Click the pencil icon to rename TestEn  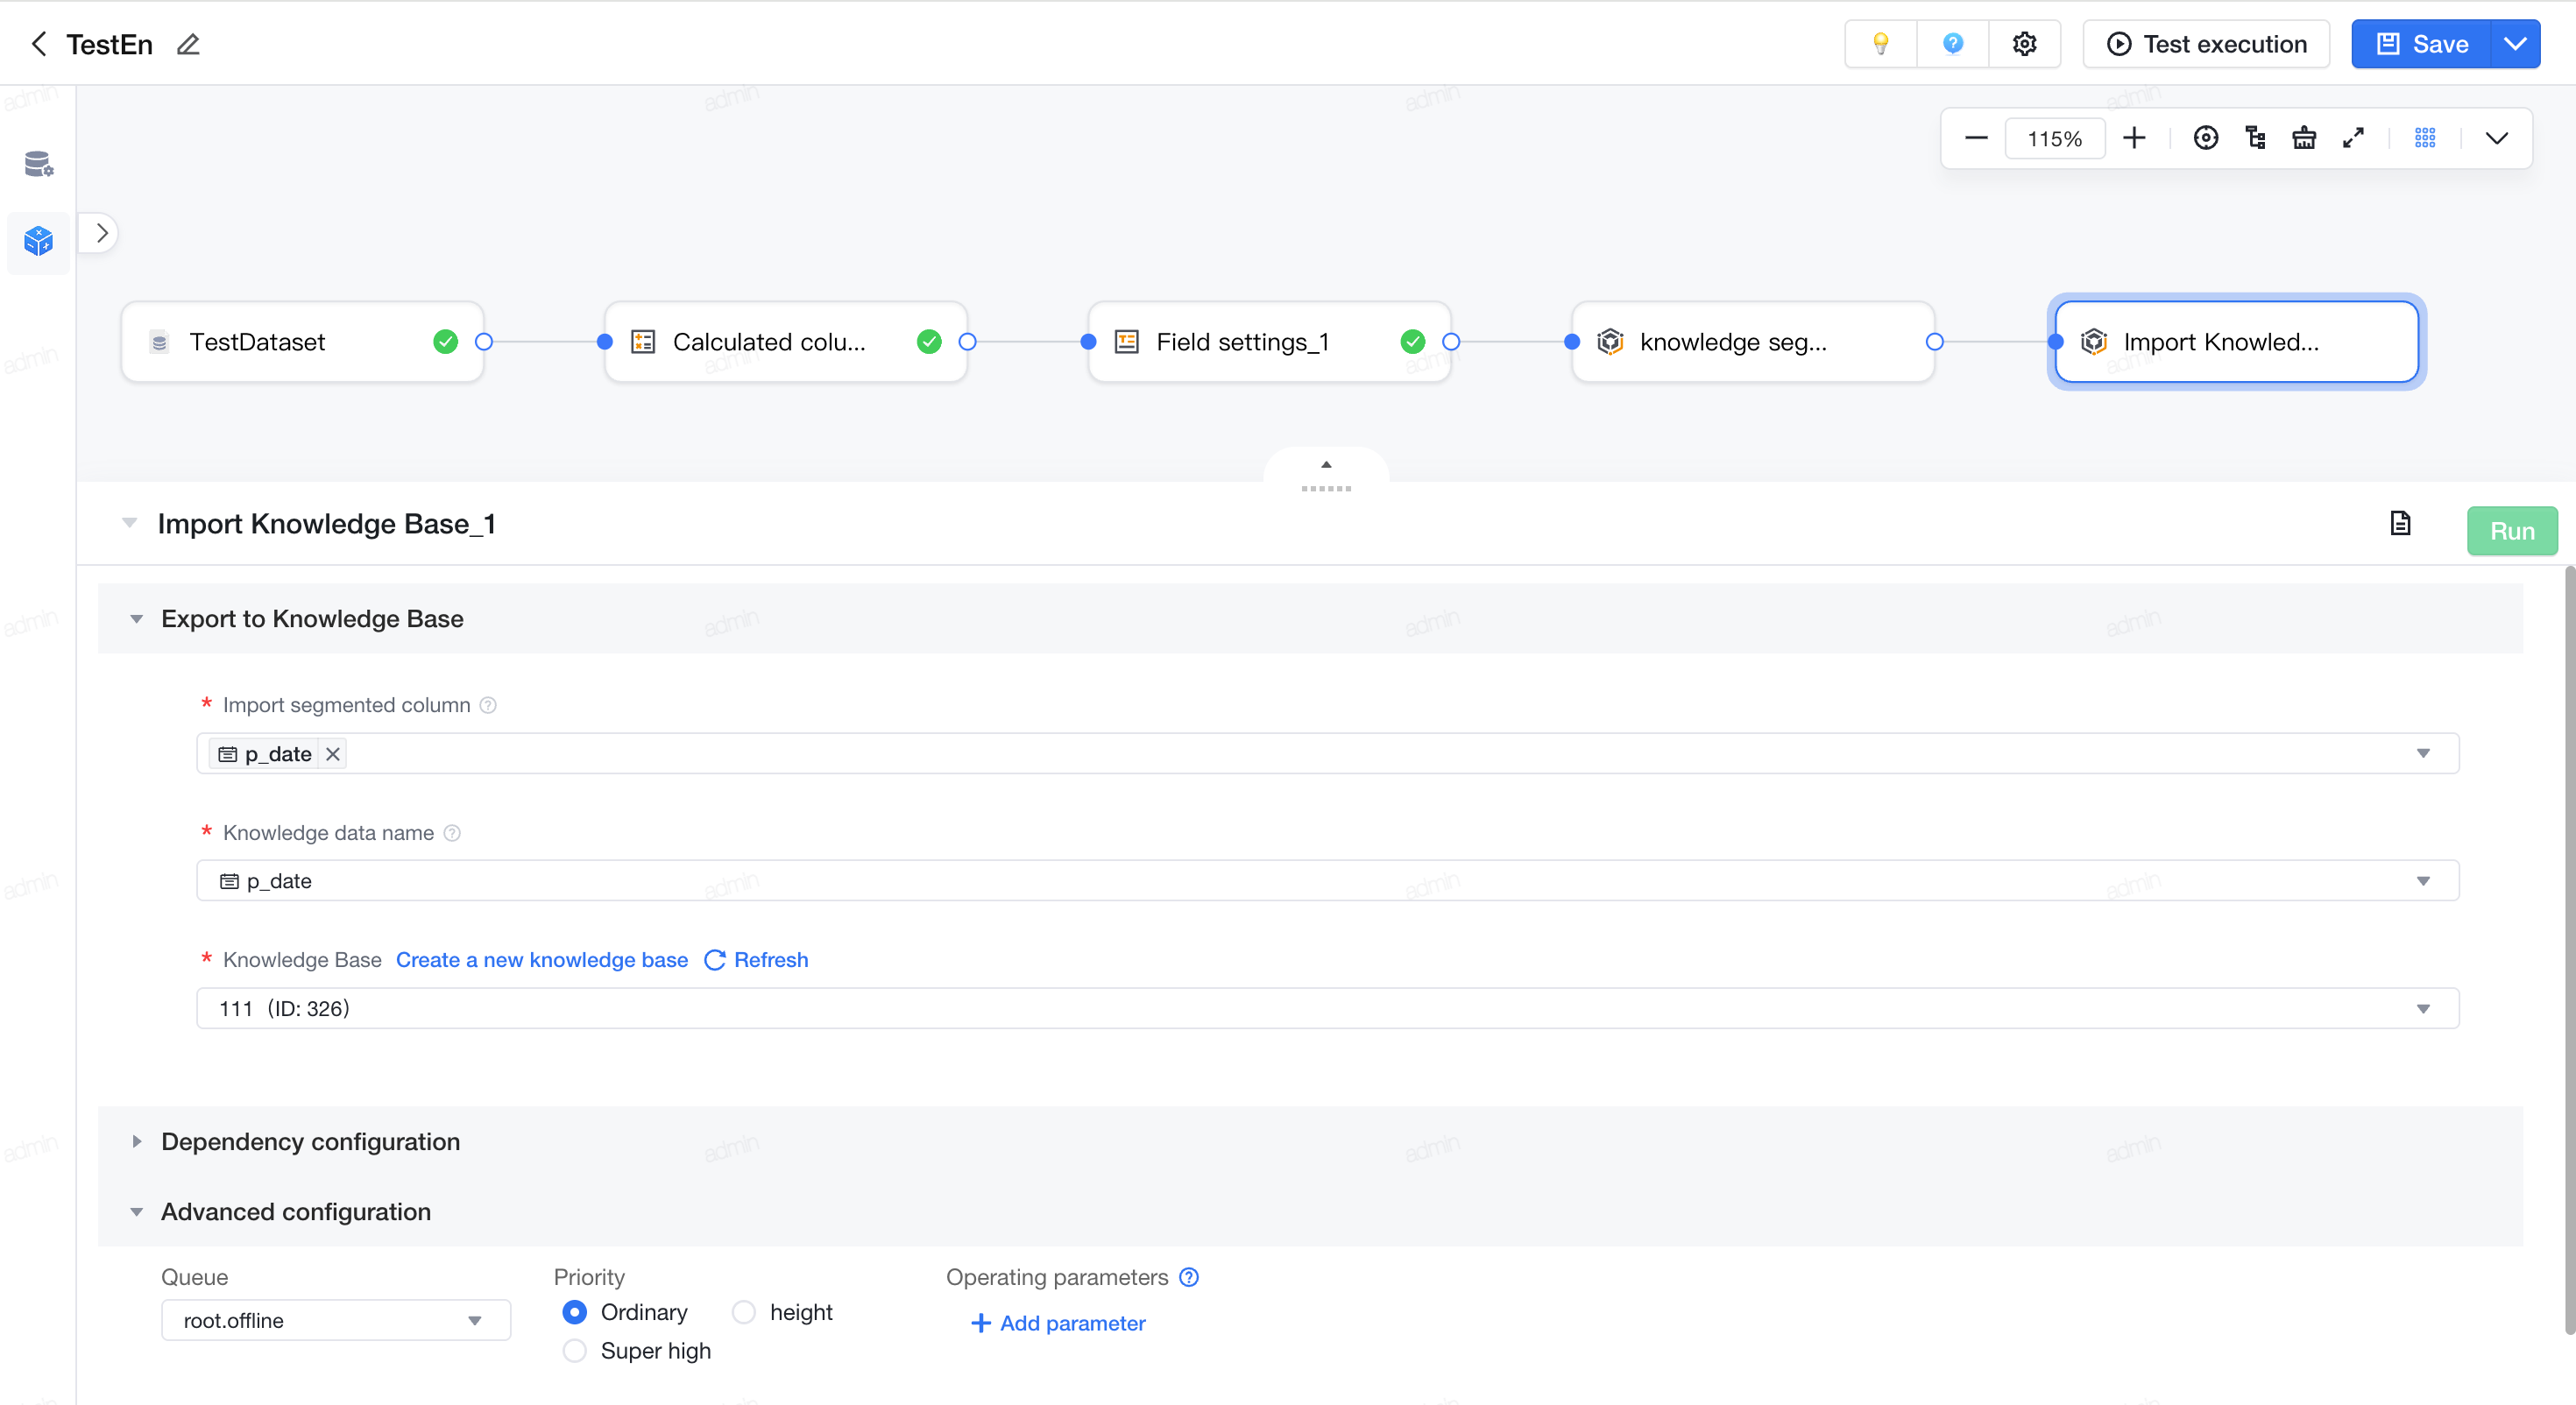pos(188,44)
